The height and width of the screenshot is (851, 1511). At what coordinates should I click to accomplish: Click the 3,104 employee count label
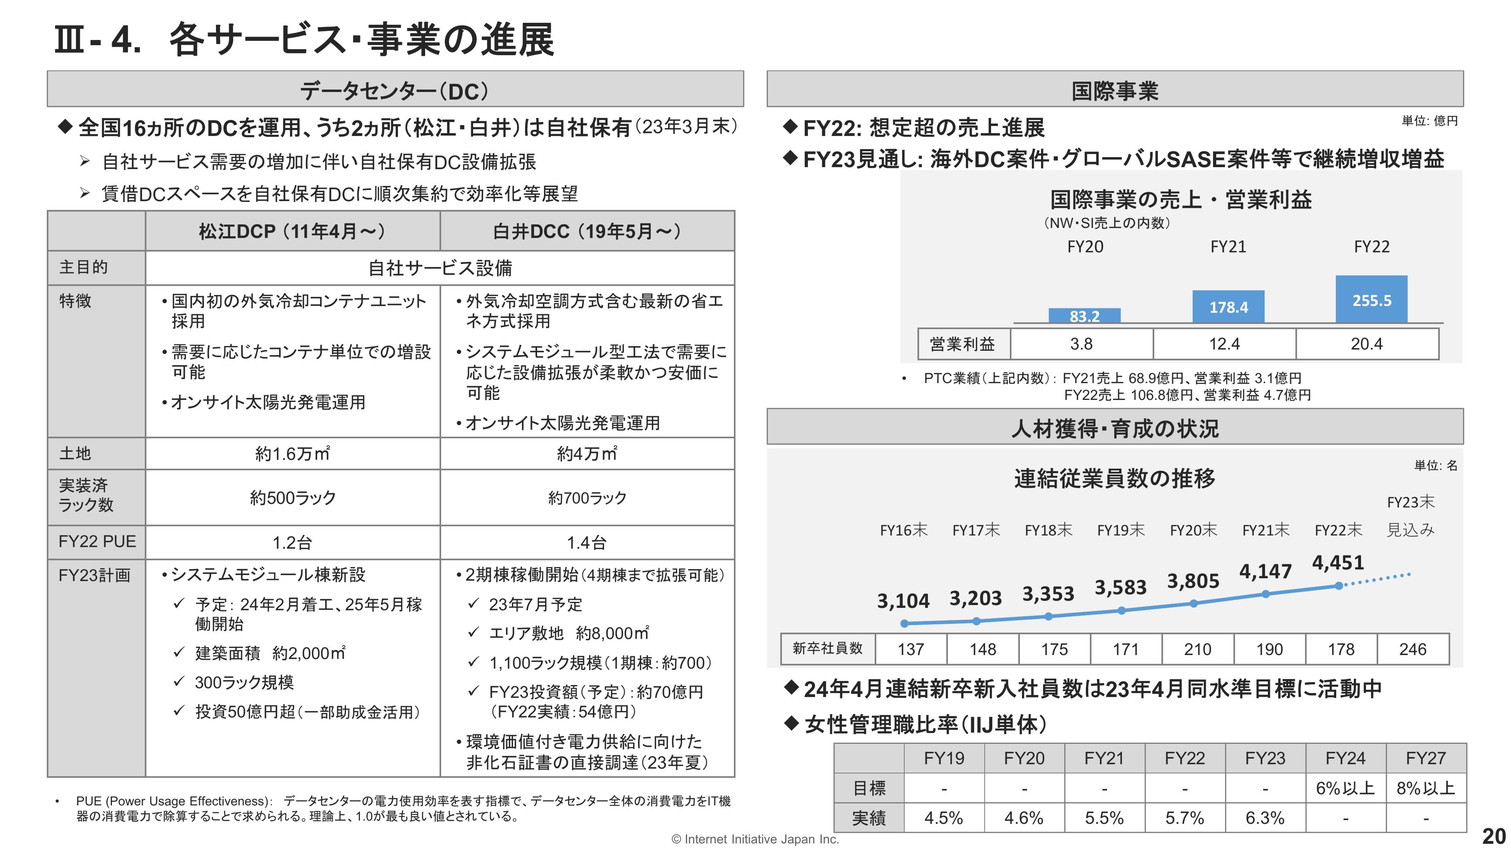[903, 600]
